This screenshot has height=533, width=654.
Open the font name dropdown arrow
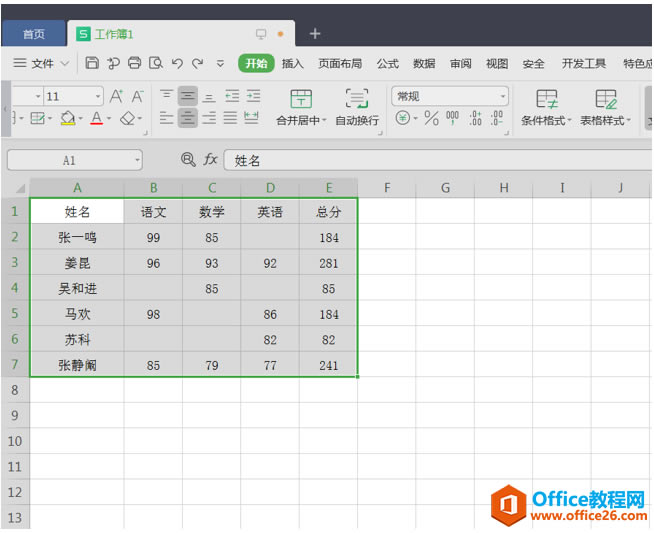tap(38, 97)
